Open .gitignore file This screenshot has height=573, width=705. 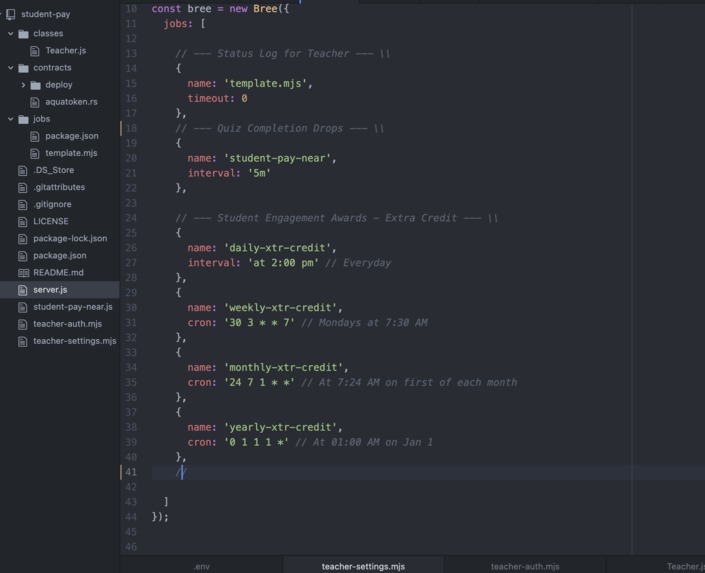click(52, 204)
